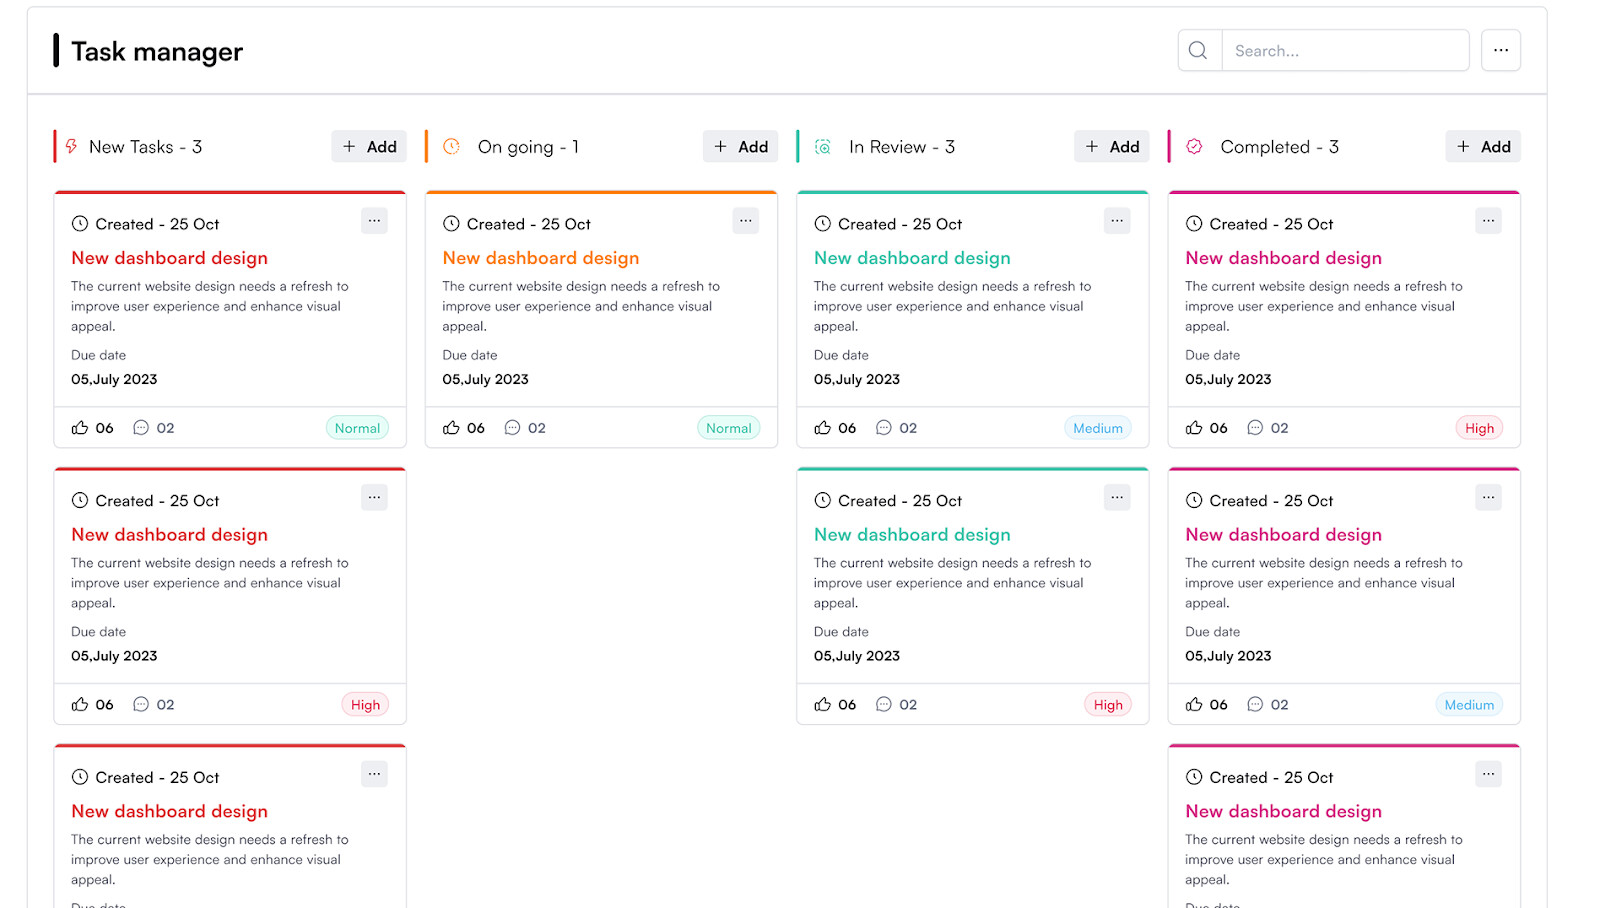Click the On going clock icon
Image resolution: width=1600 pixels, height=908 pixels.
(452, 147)
